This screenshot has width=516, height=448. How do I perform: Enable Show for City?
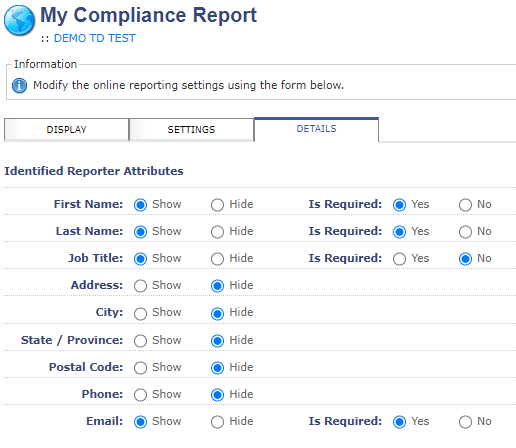[x=140, y=314]
